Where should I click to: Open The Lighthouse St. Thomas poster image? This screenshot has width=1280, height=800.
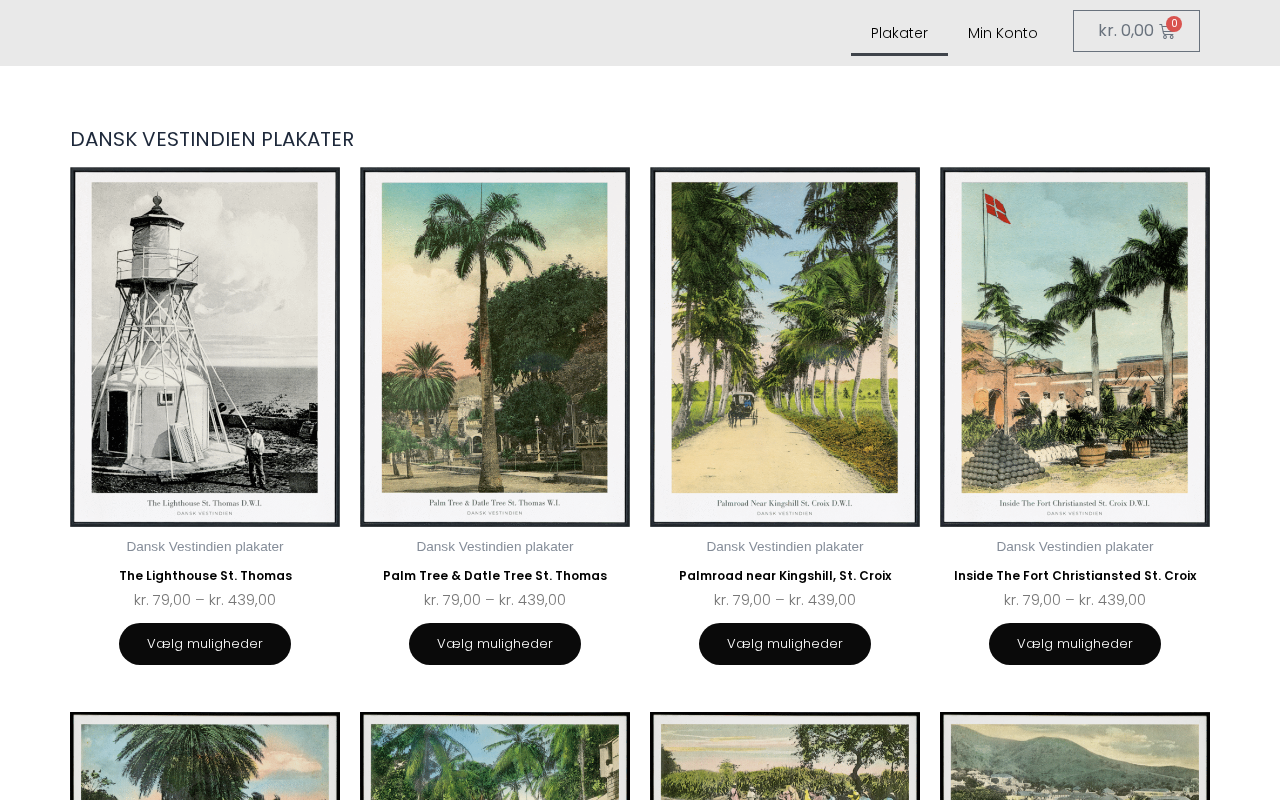(x=205, y=347)
